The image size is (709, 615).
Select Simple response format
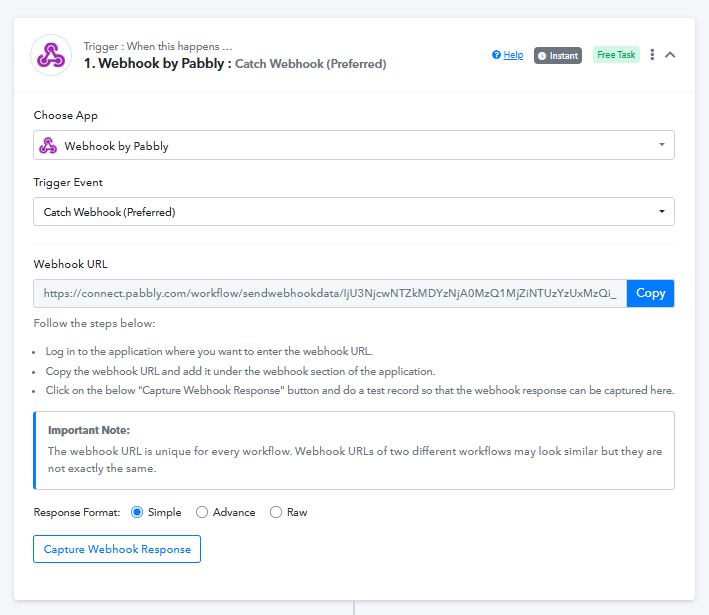click(x=137, y=512)
